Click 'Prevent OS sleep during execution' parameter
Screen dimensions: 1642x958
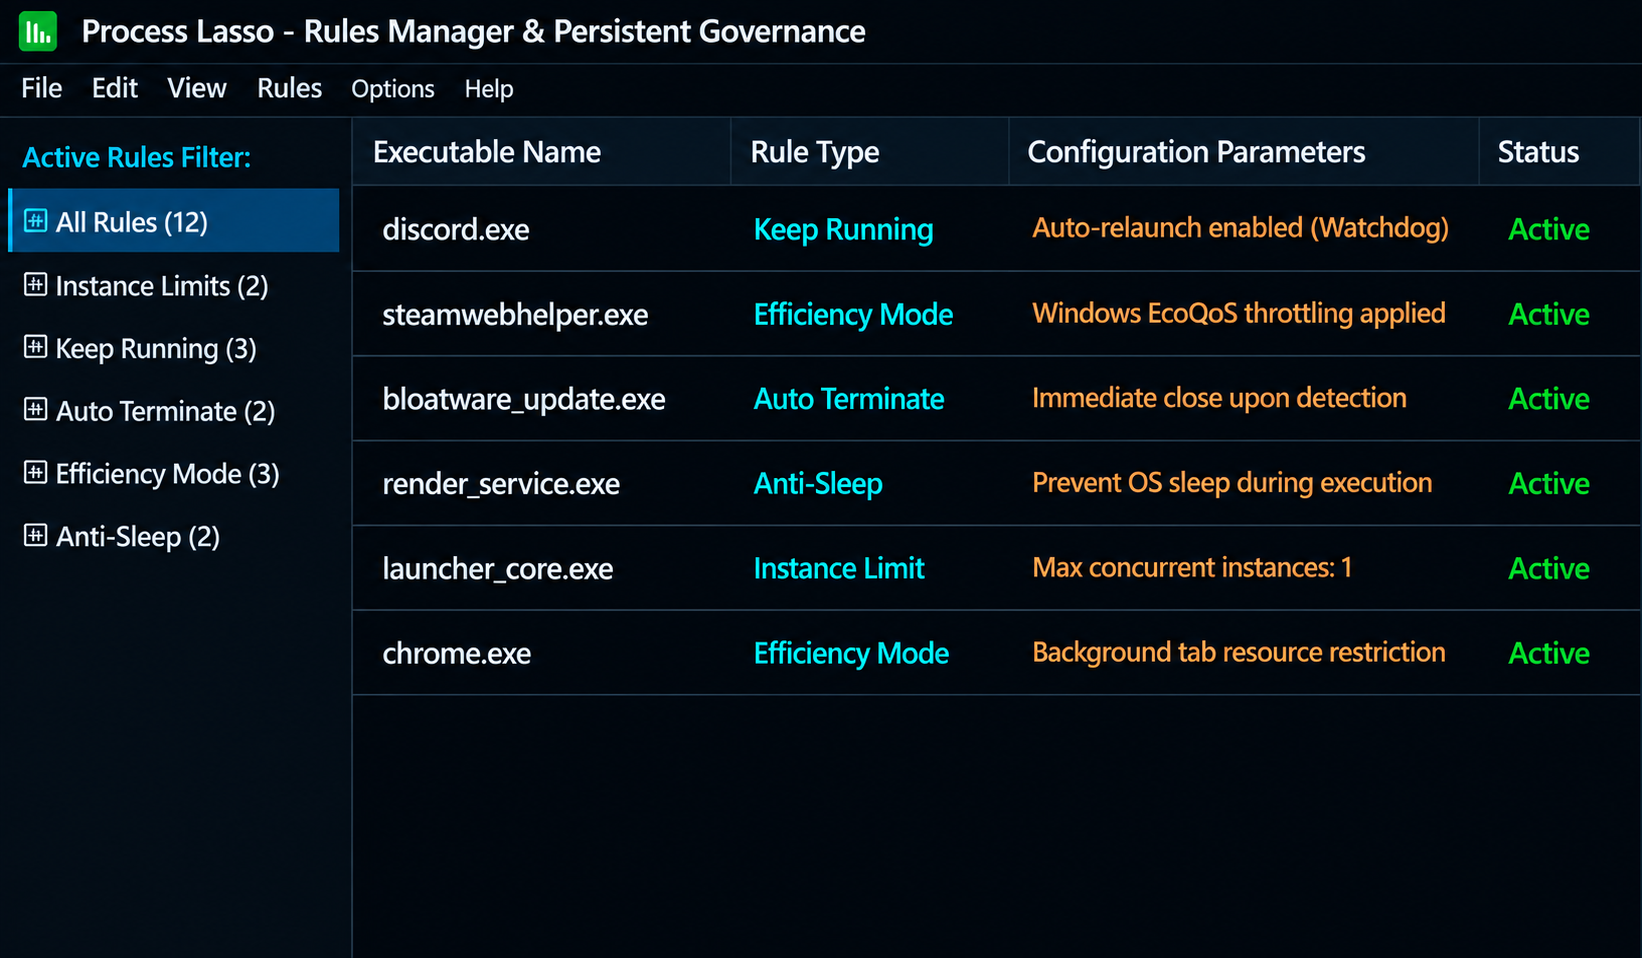(x=1232, y=483)
